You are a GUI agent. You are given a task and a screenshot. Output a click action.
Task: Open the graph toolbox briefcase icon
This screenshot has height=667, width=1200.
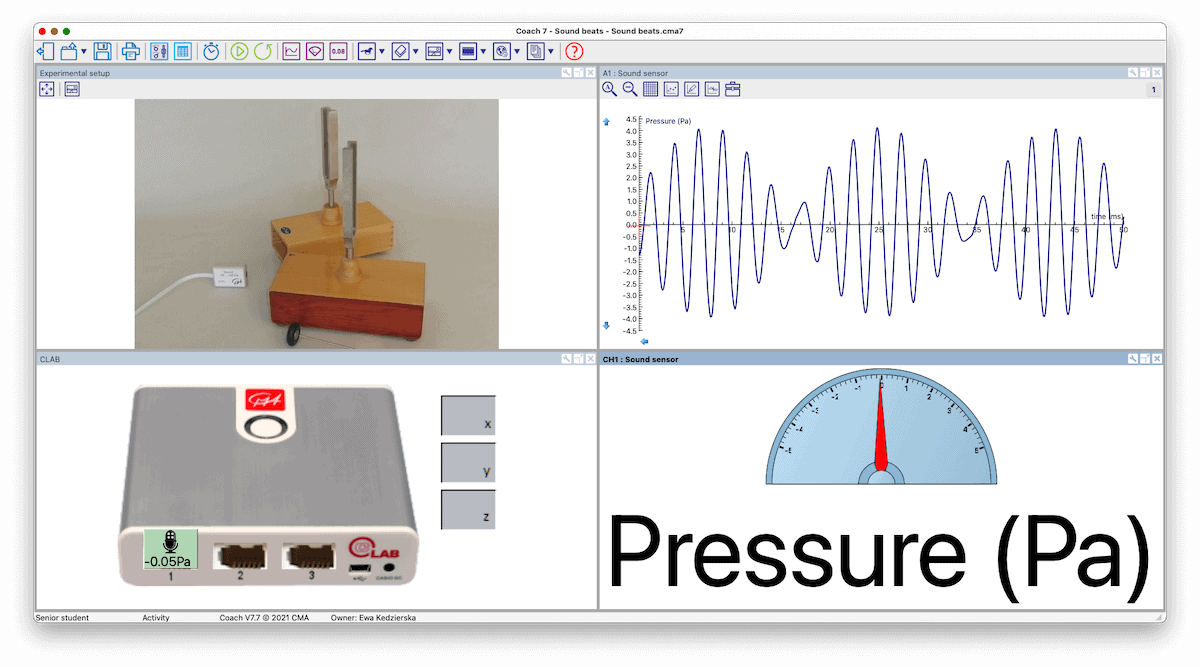point(733,89)
